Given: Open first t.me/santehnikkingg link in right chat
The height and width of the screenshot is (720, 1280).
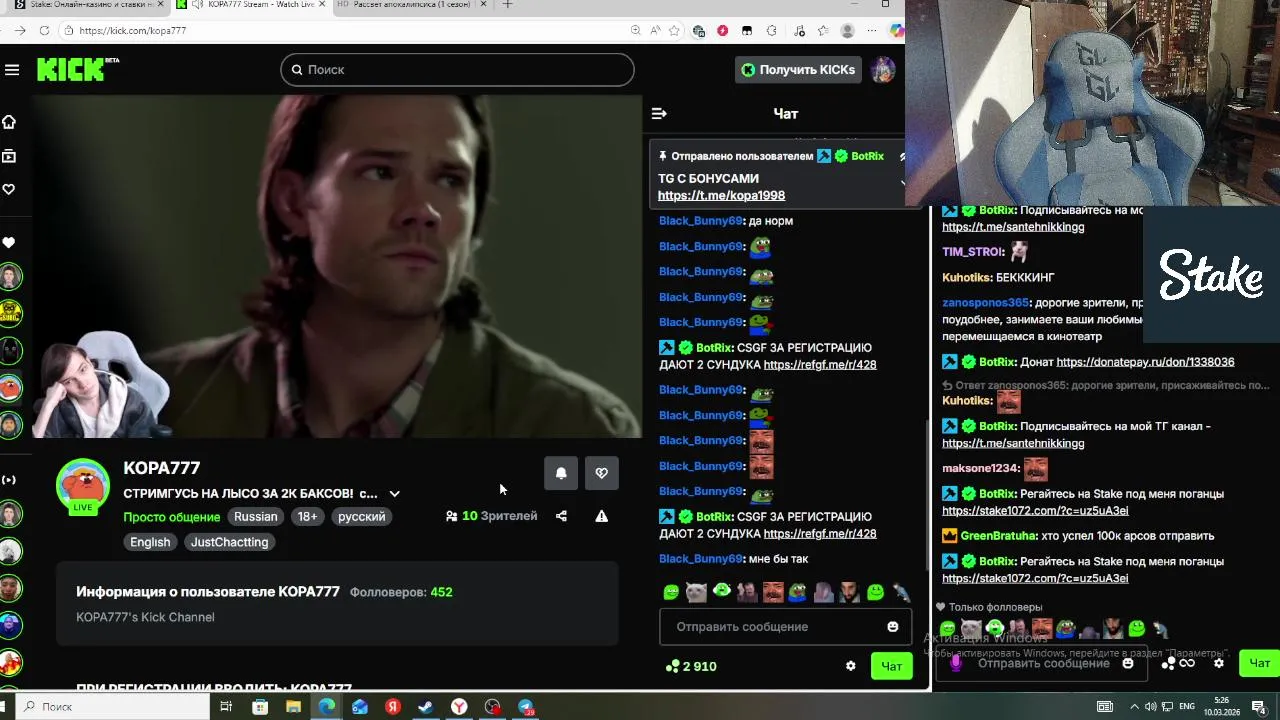Looking at the screenshot, I should pyautogui.click(x=1013, y=227).
